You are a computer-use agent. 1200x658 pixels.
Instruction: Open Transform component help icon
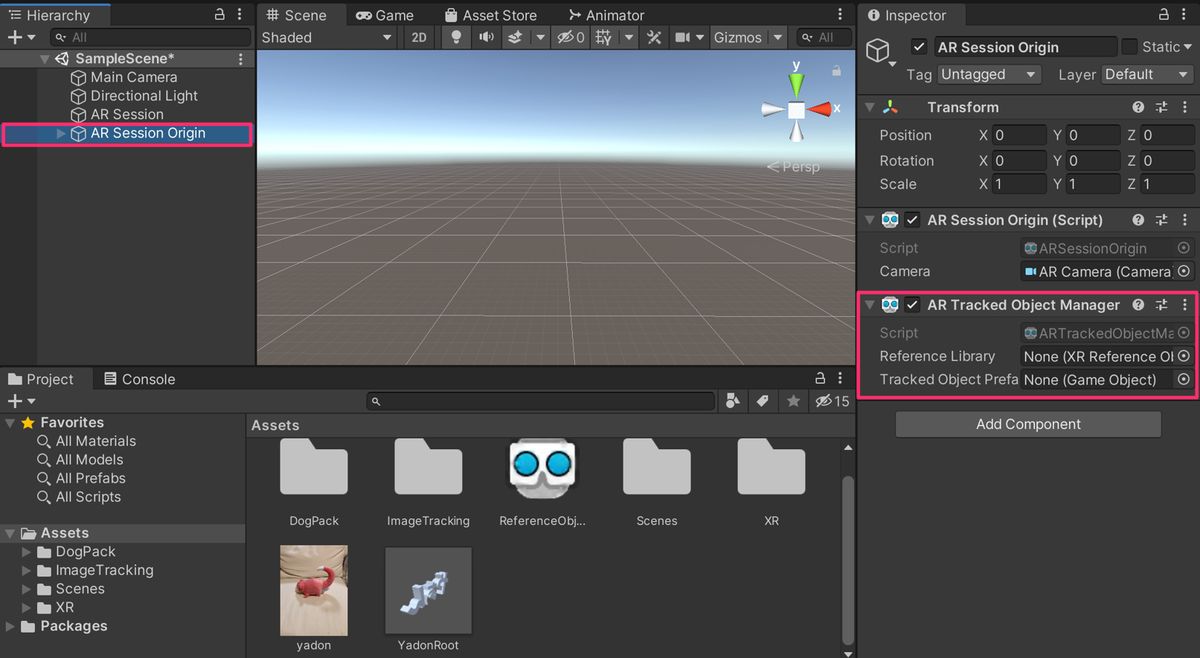click(1138, 107)
